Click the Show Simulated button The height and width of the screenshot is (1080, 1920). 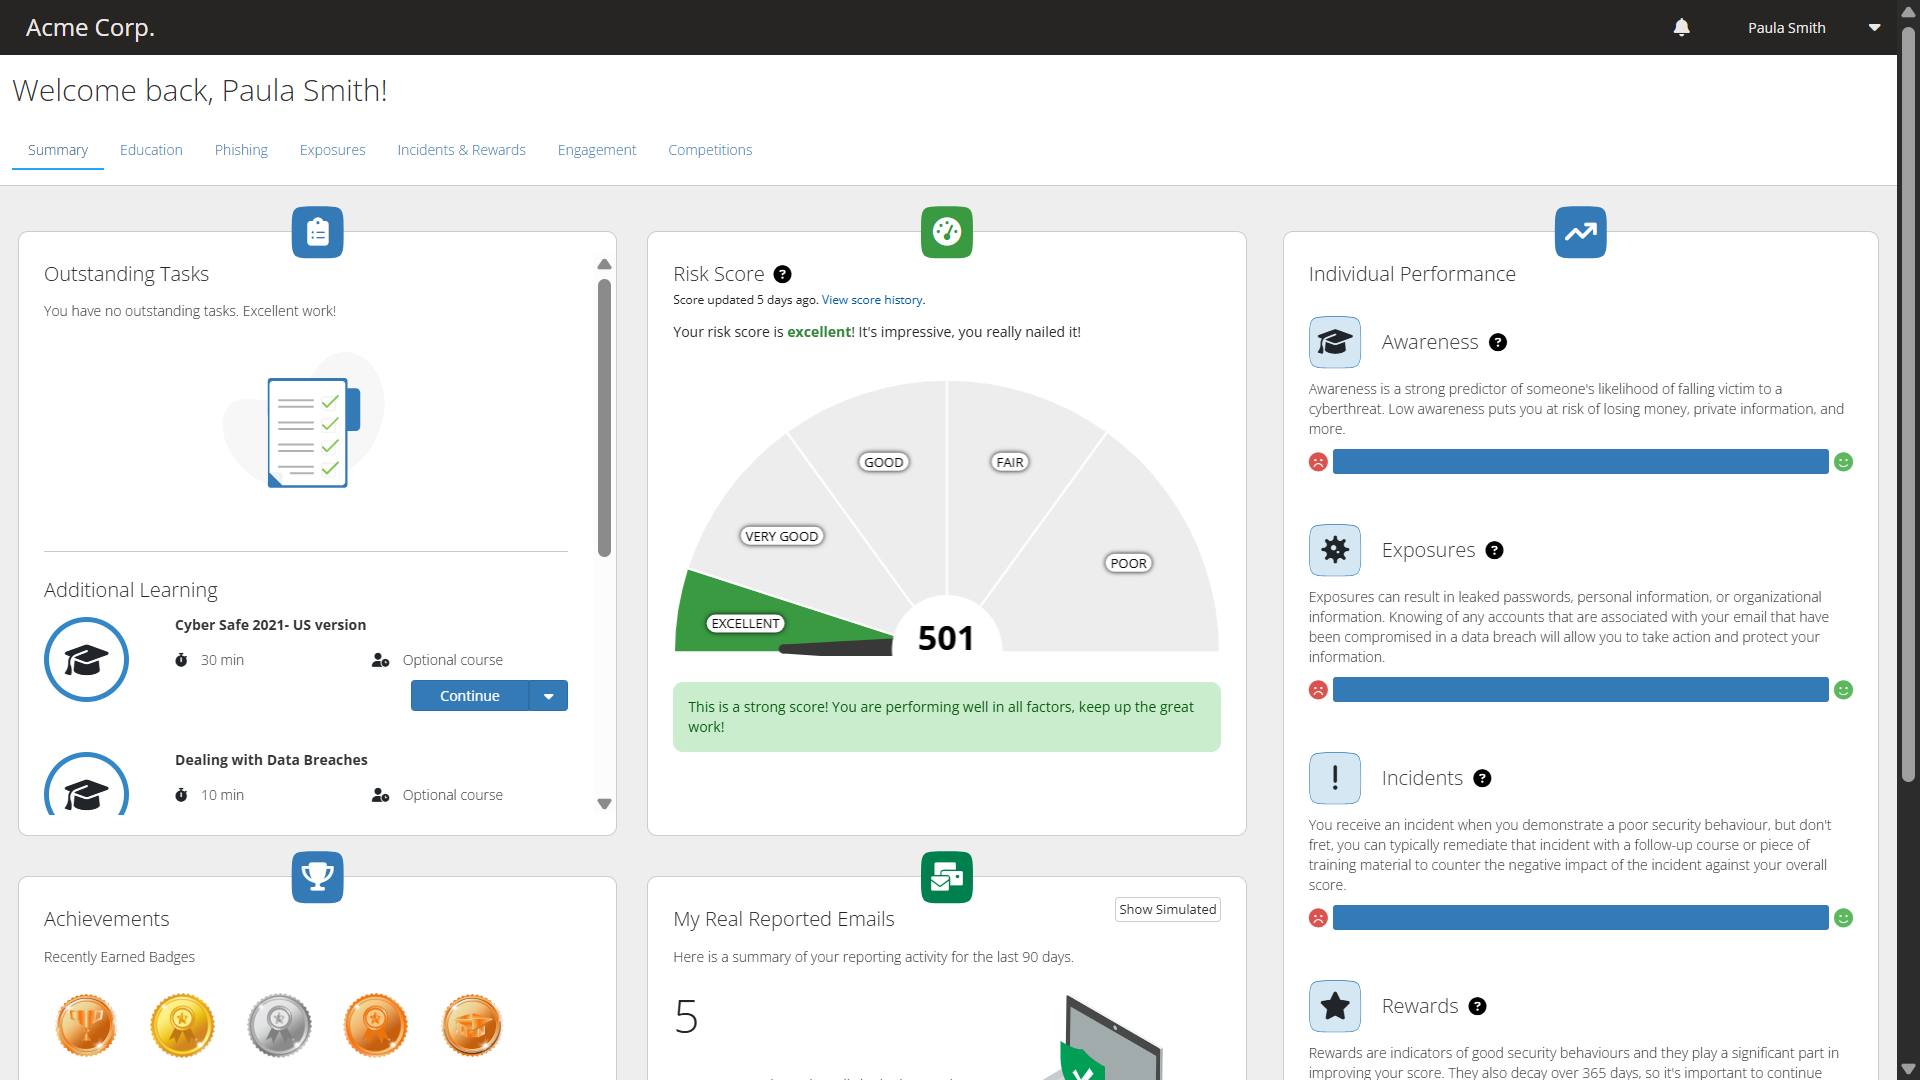coord(1167,909)
